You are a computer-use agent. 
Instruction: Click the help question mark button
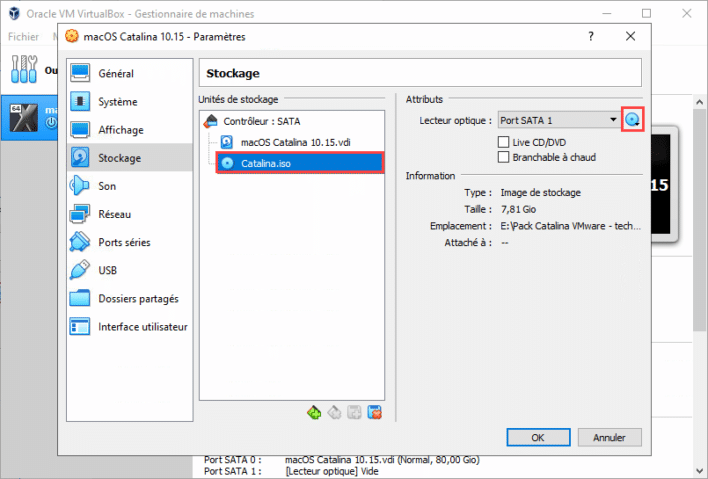[591, 36]
